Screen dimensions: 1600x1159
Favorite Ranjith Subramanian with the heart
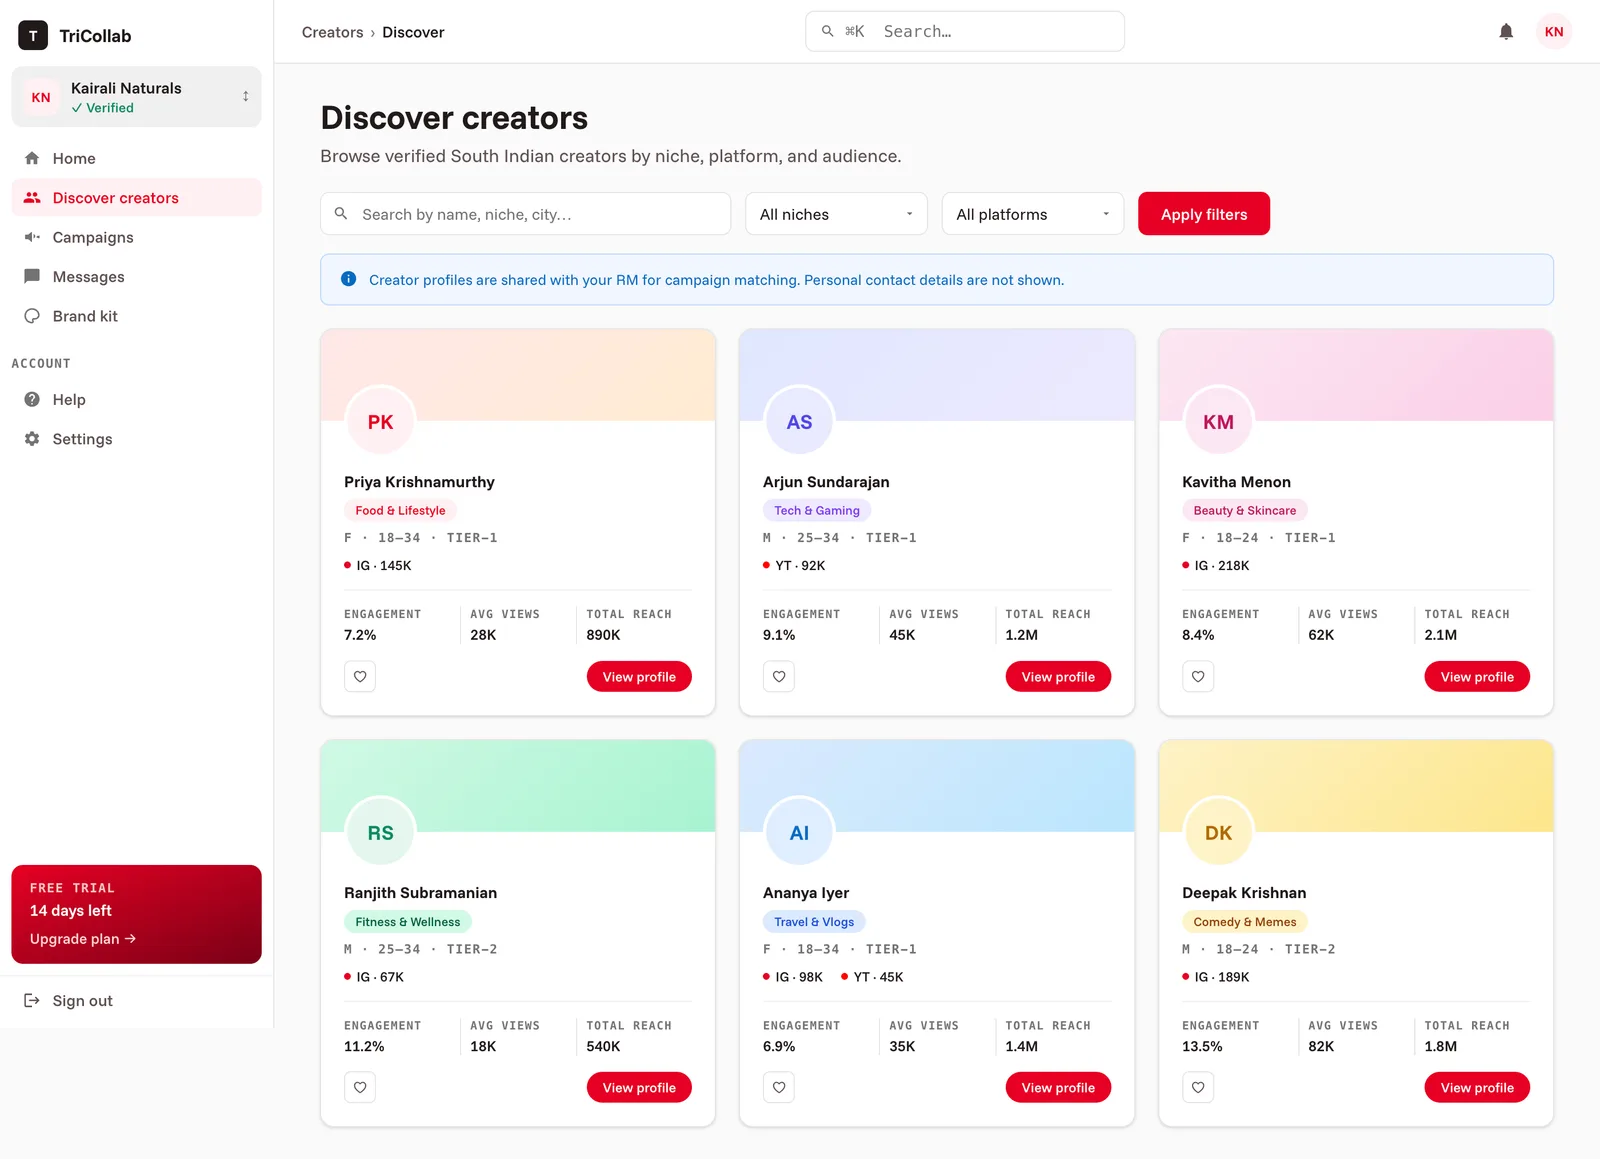[x=360, y=1088]
